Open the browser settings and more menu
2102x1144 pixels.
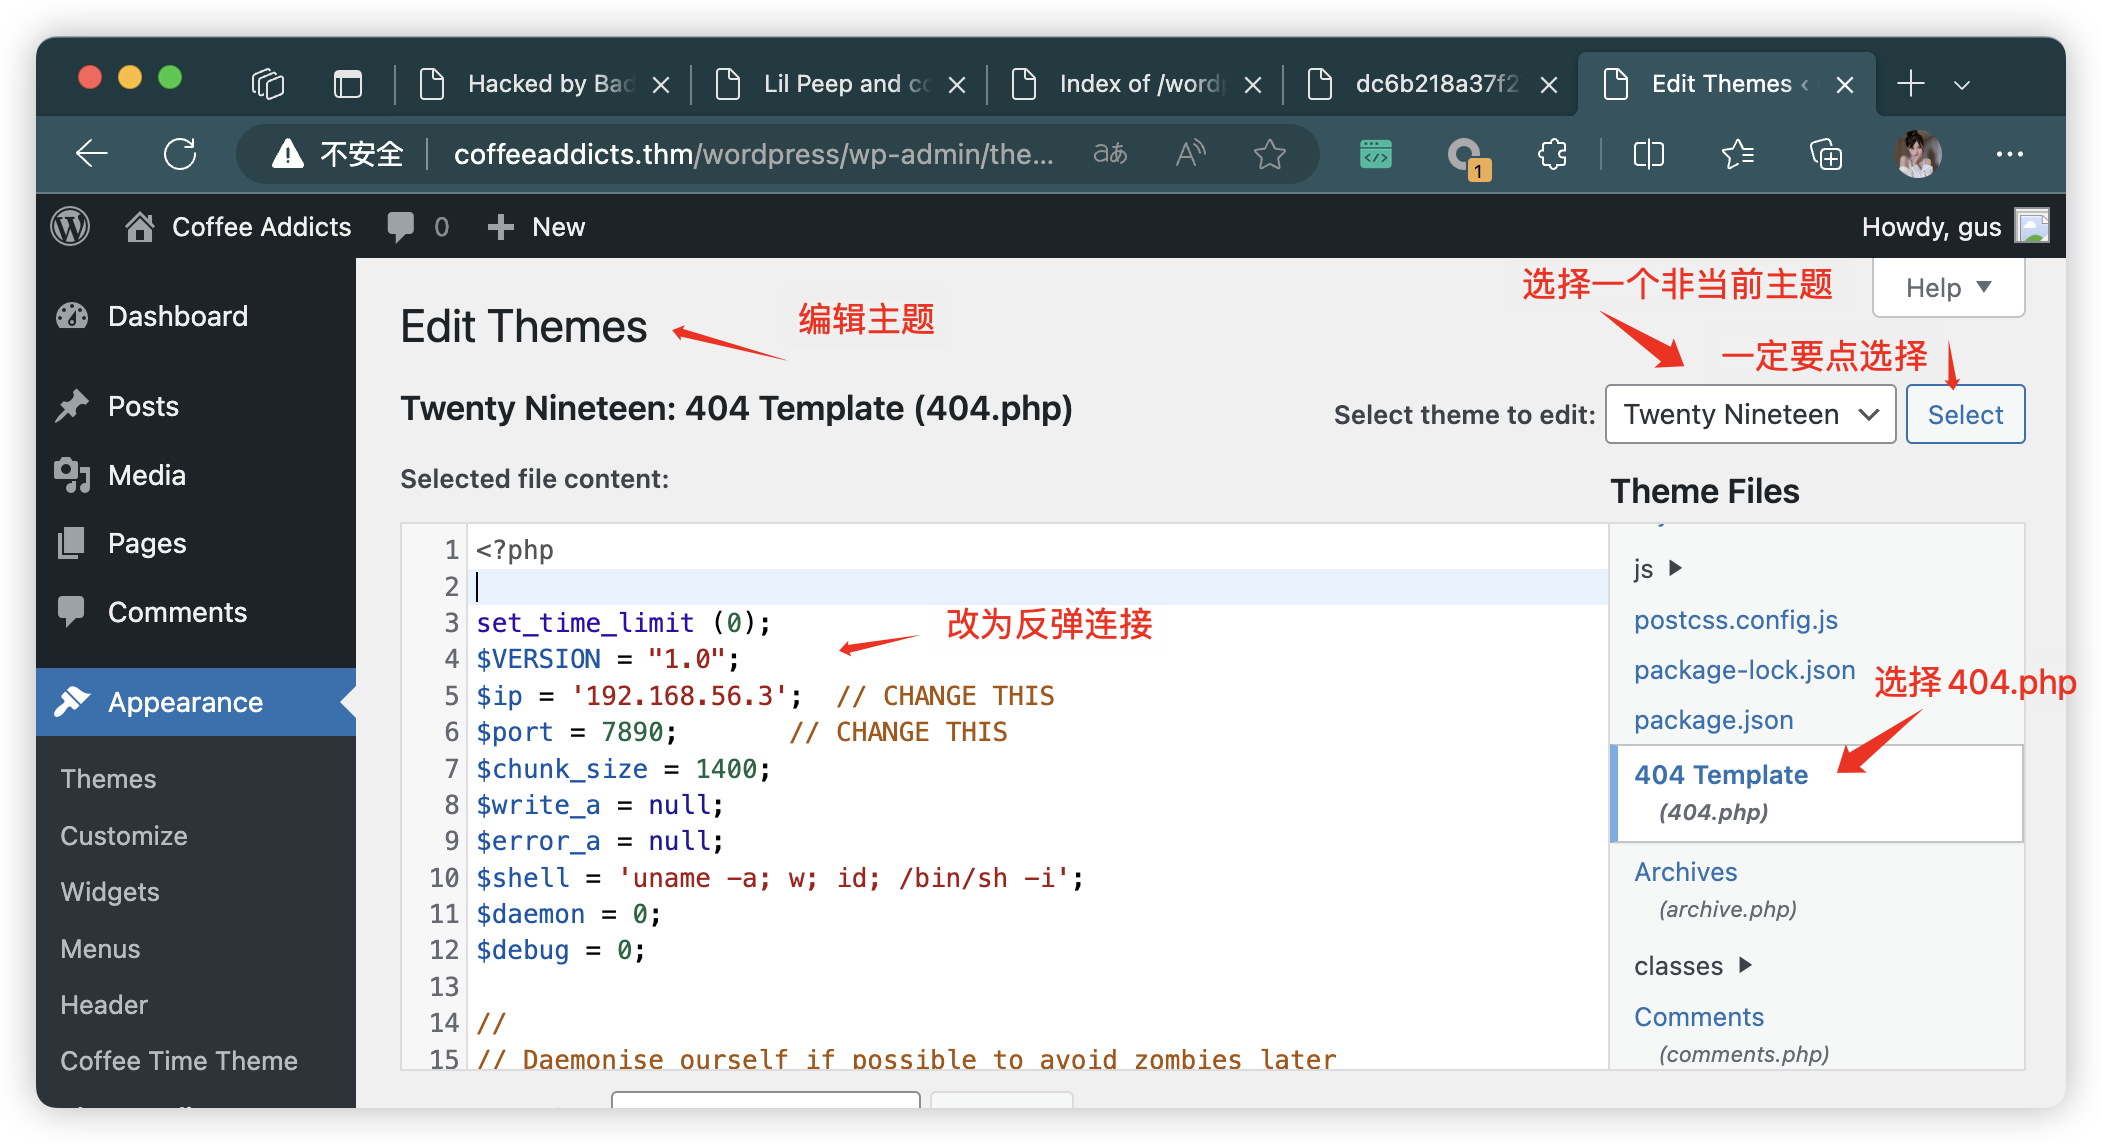tap(2009, 154)
